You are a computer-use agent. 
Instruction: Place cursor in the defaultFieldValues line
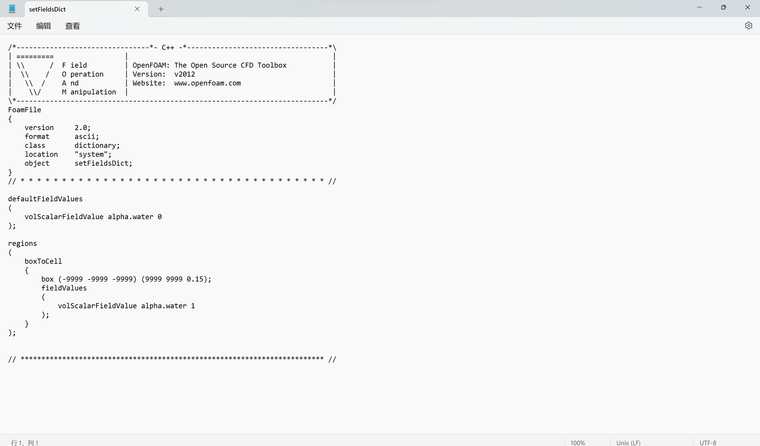[45, 199]
